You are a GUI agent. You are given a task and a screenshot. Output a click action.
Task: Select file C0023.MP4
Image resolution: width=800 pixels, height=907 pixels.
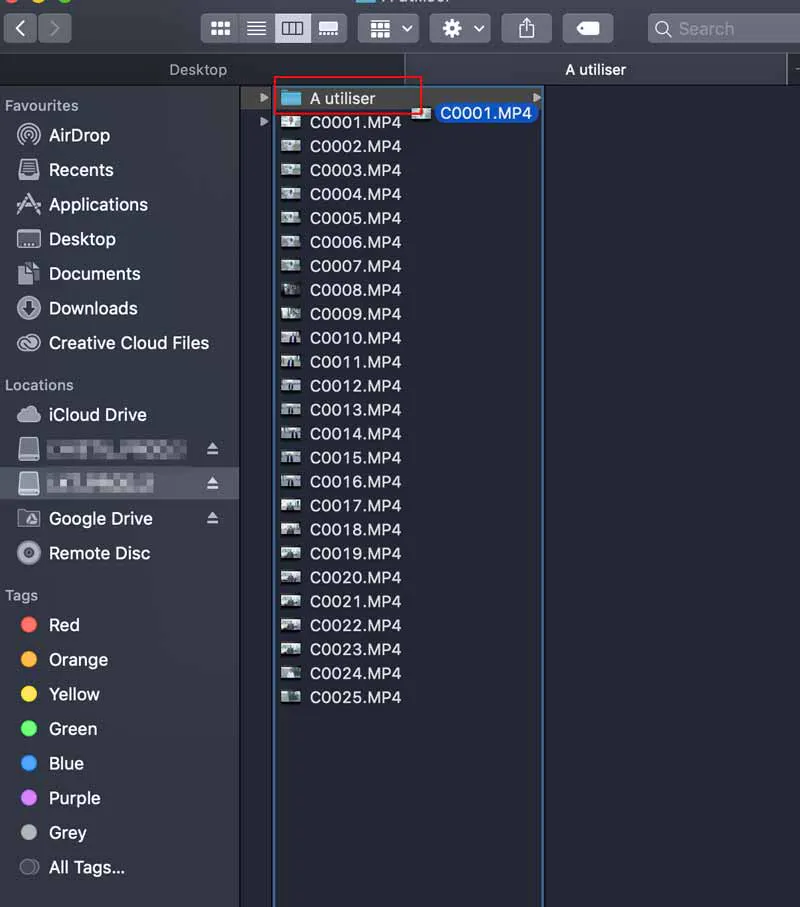355,650
